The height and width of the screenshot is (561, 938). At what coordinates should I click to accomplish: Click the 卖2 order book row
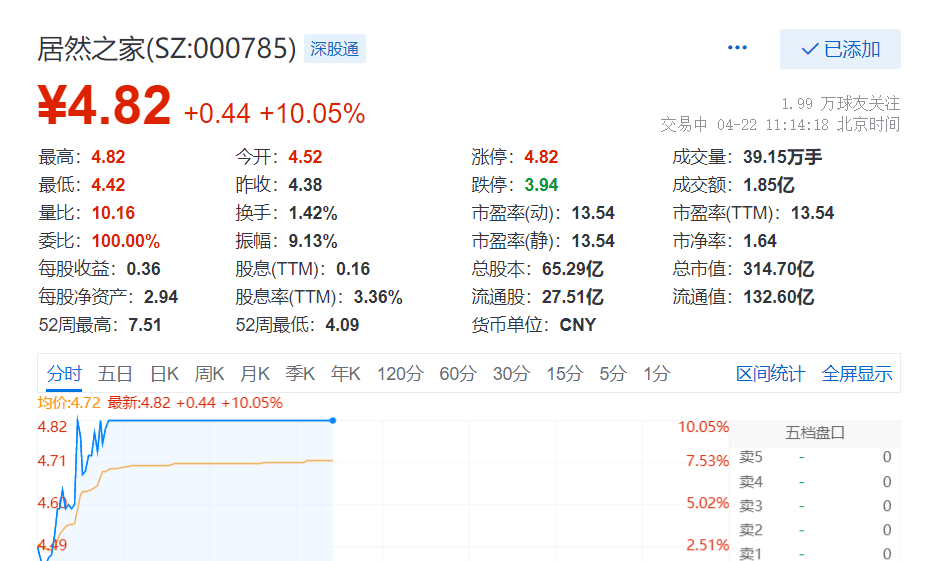click(815, 530)
